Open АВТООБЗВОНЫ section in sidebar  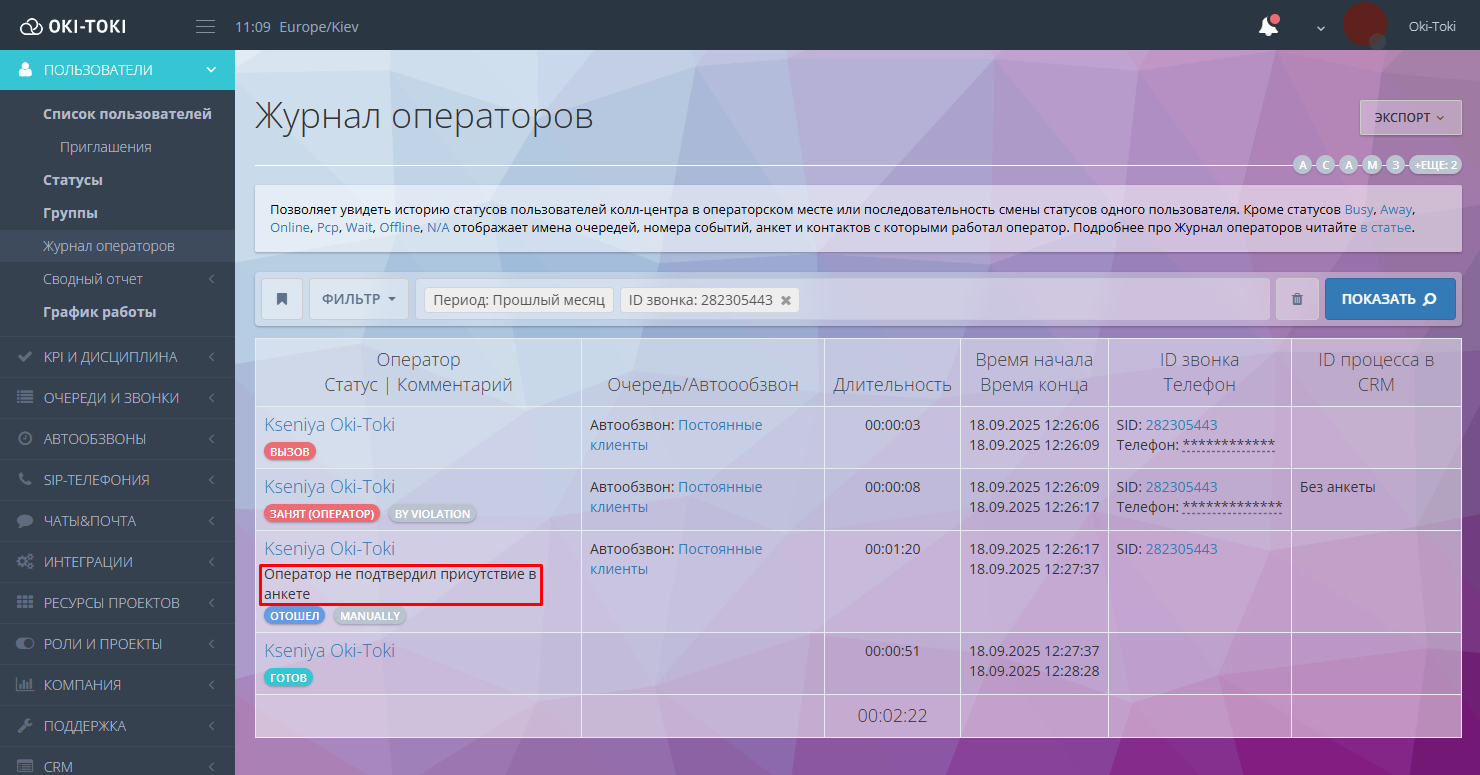pyautogui.click(x=94, y=439)
